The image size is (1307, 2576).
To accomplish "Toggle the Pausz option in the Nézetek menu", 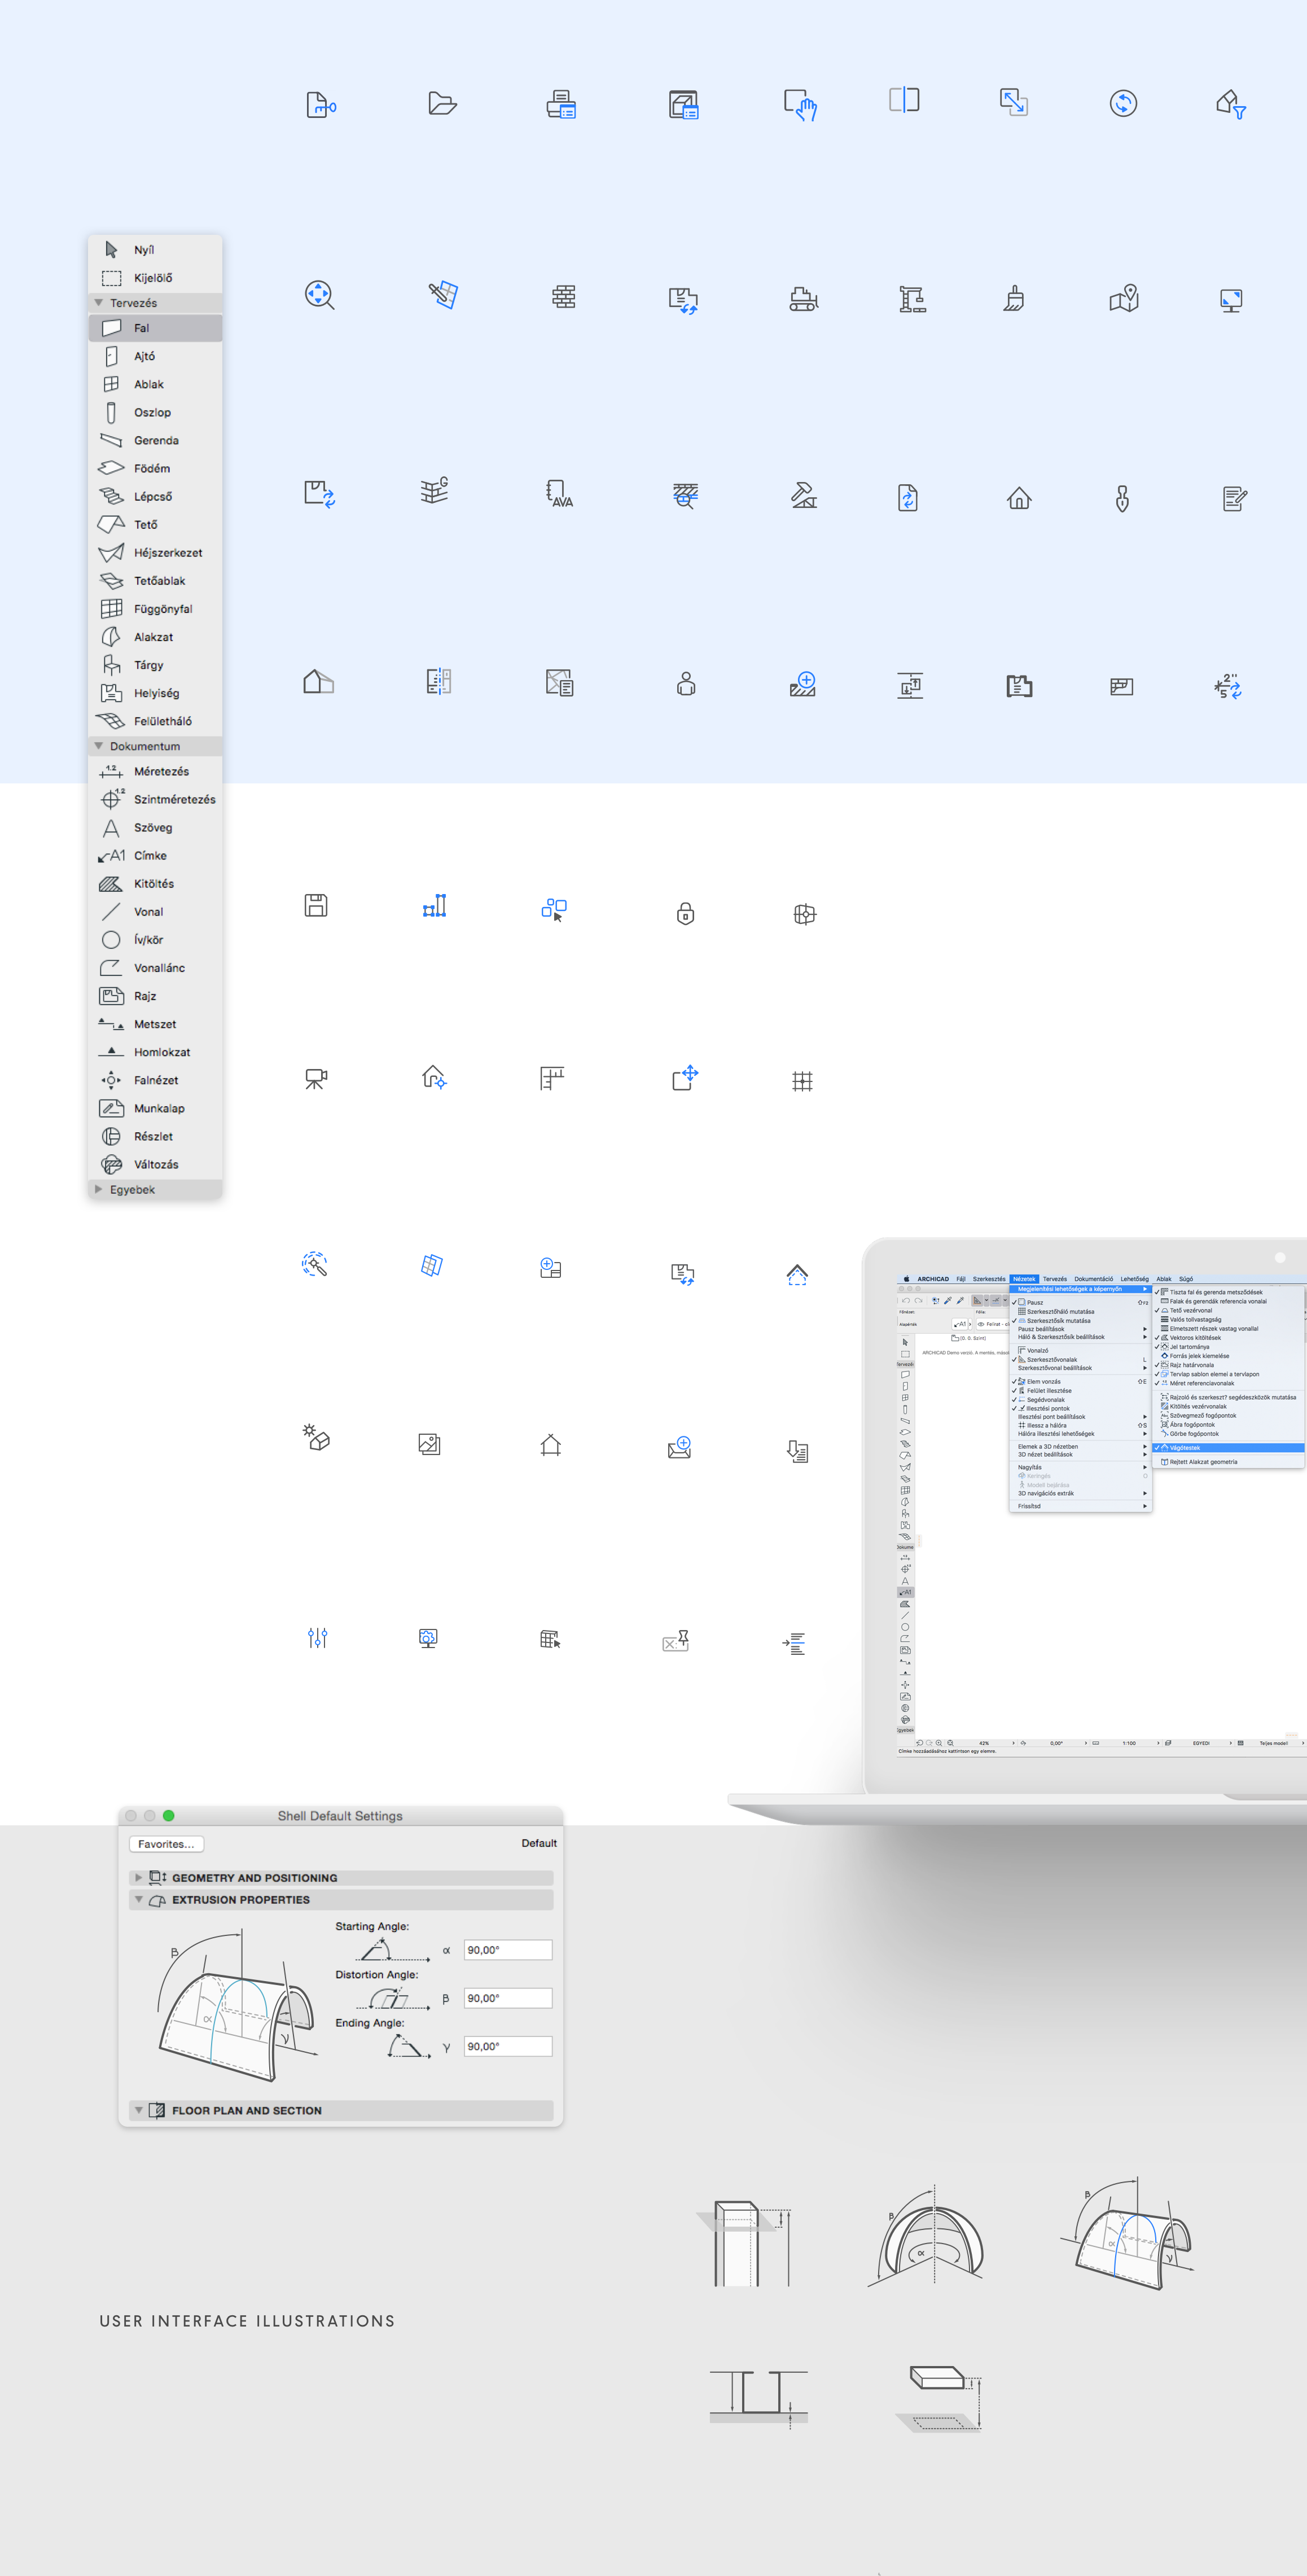I will (1036, 1303).
